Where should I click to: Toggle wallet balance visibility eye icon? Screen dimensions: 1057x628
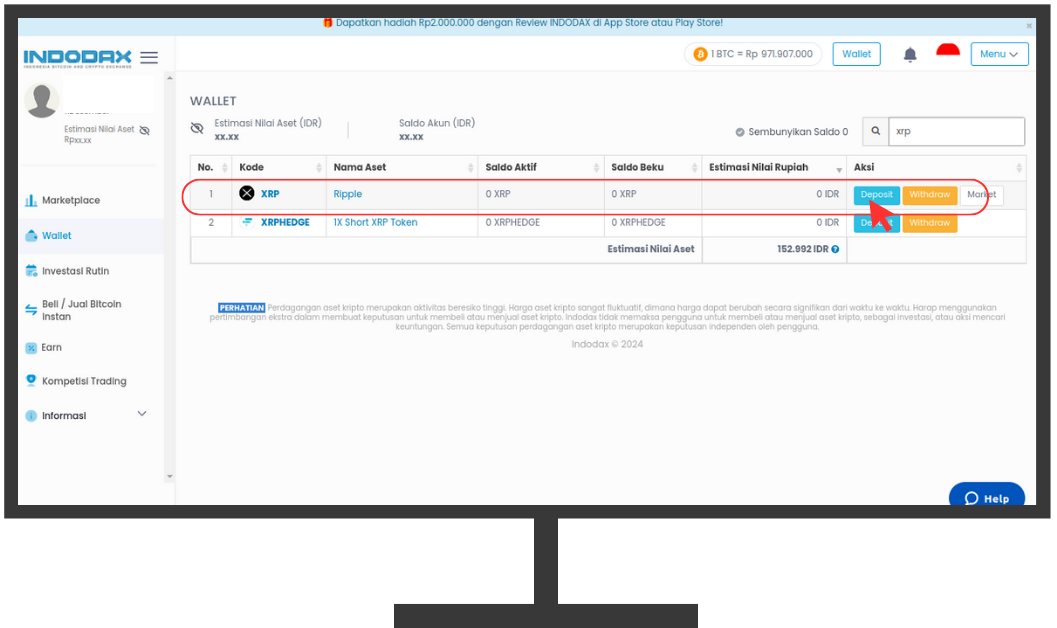(197, 129)
